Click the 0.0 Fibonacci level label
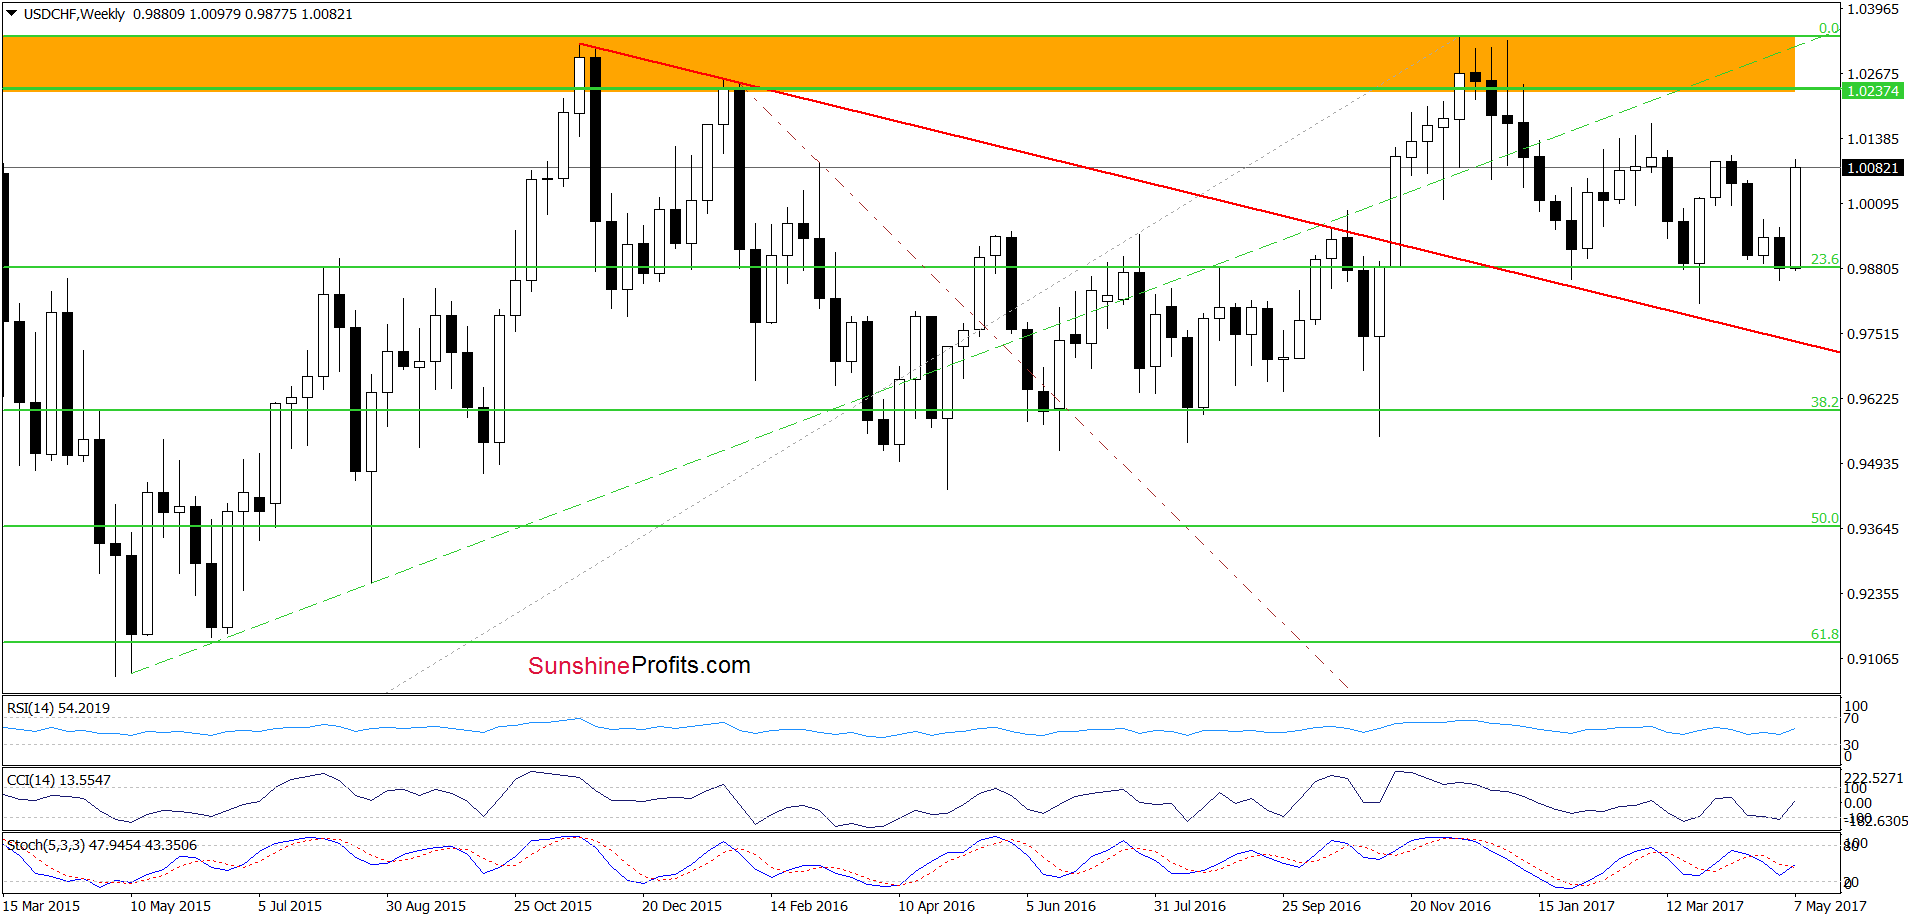This screenshot has width=1908, height=920. (x=1828, y=28)
